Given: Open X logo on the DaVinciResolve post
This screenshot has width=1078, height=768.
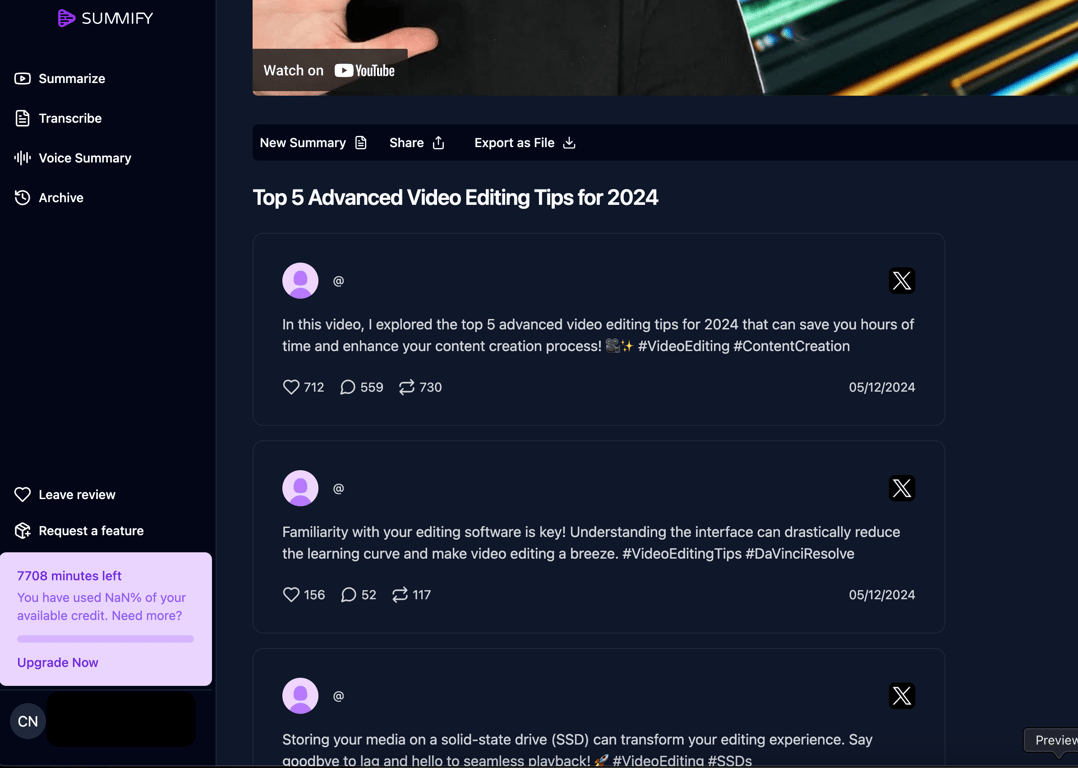Looking at the screenshot, I should [x=902, y=488].
